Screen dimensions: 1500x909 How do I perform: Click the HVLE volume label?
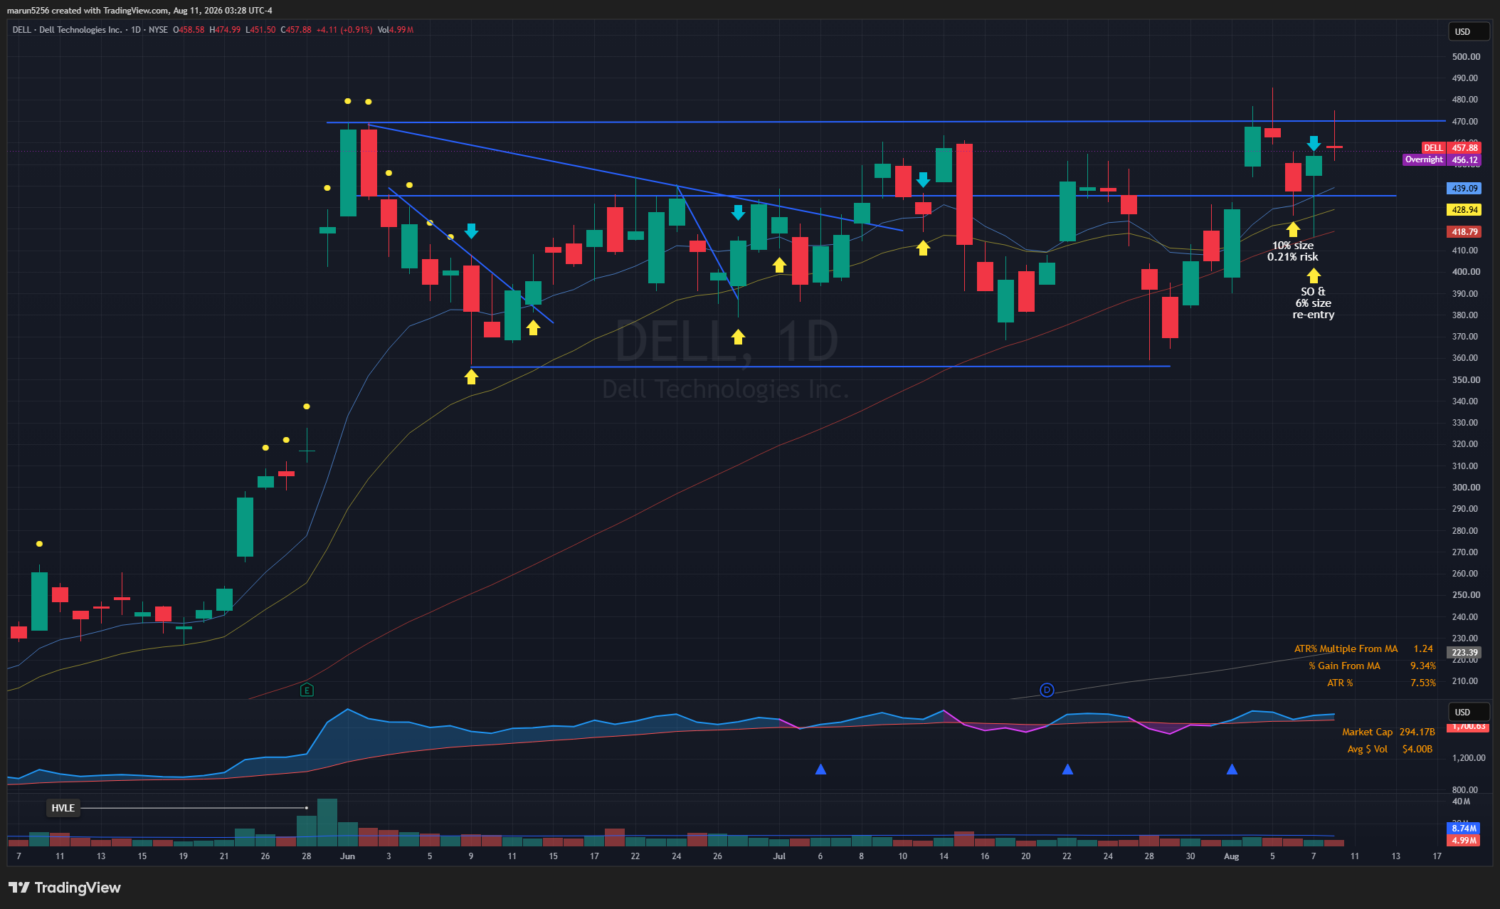click(x=63, y=808)
